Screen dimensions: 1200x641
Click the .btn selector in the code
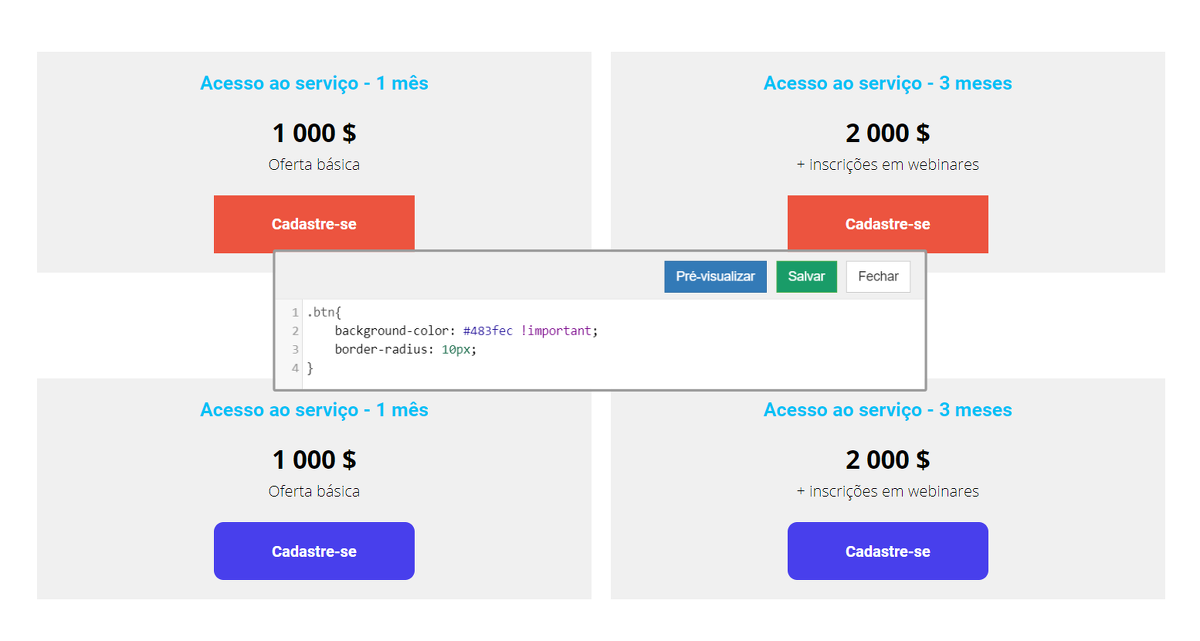tap(322, 312)
